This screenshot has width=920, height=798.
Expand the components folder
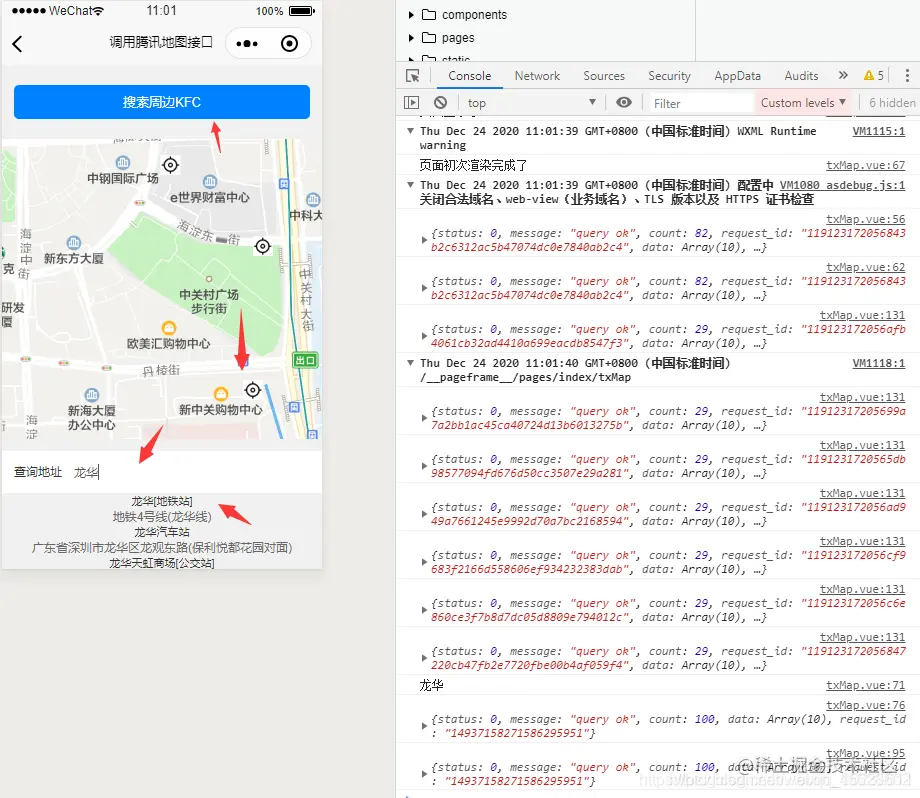coord(411,15)
